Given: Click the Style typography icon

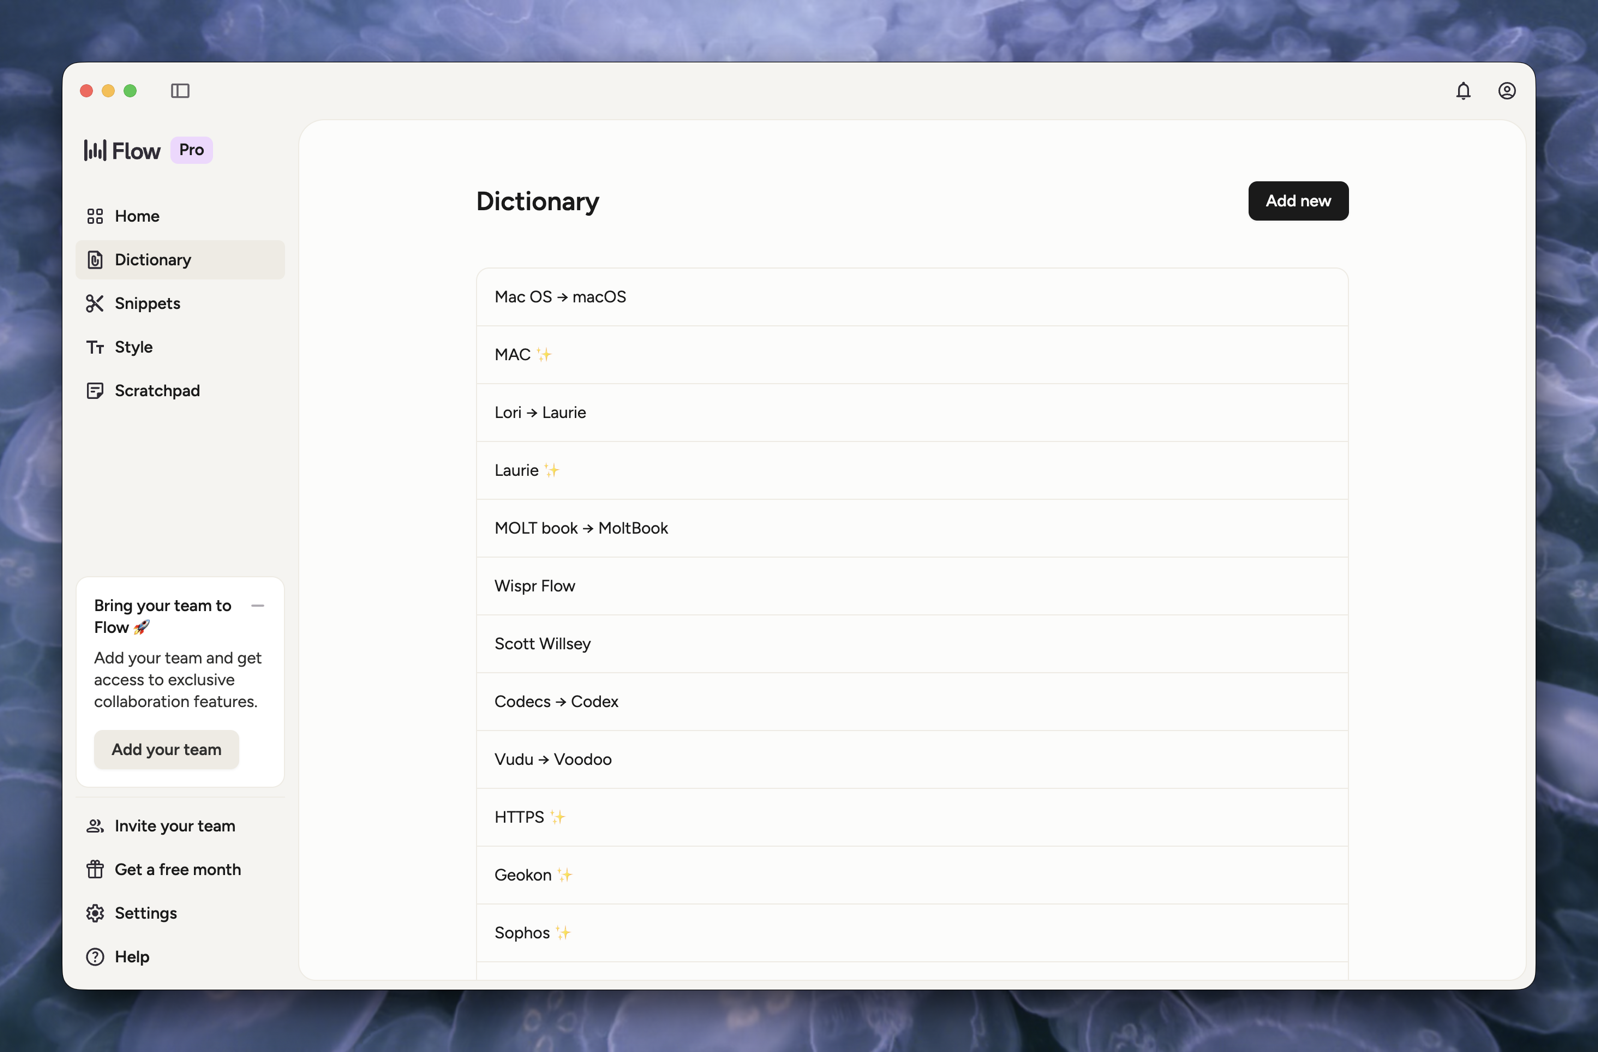Looking at the screenshot, I should (x=95, y=347).
